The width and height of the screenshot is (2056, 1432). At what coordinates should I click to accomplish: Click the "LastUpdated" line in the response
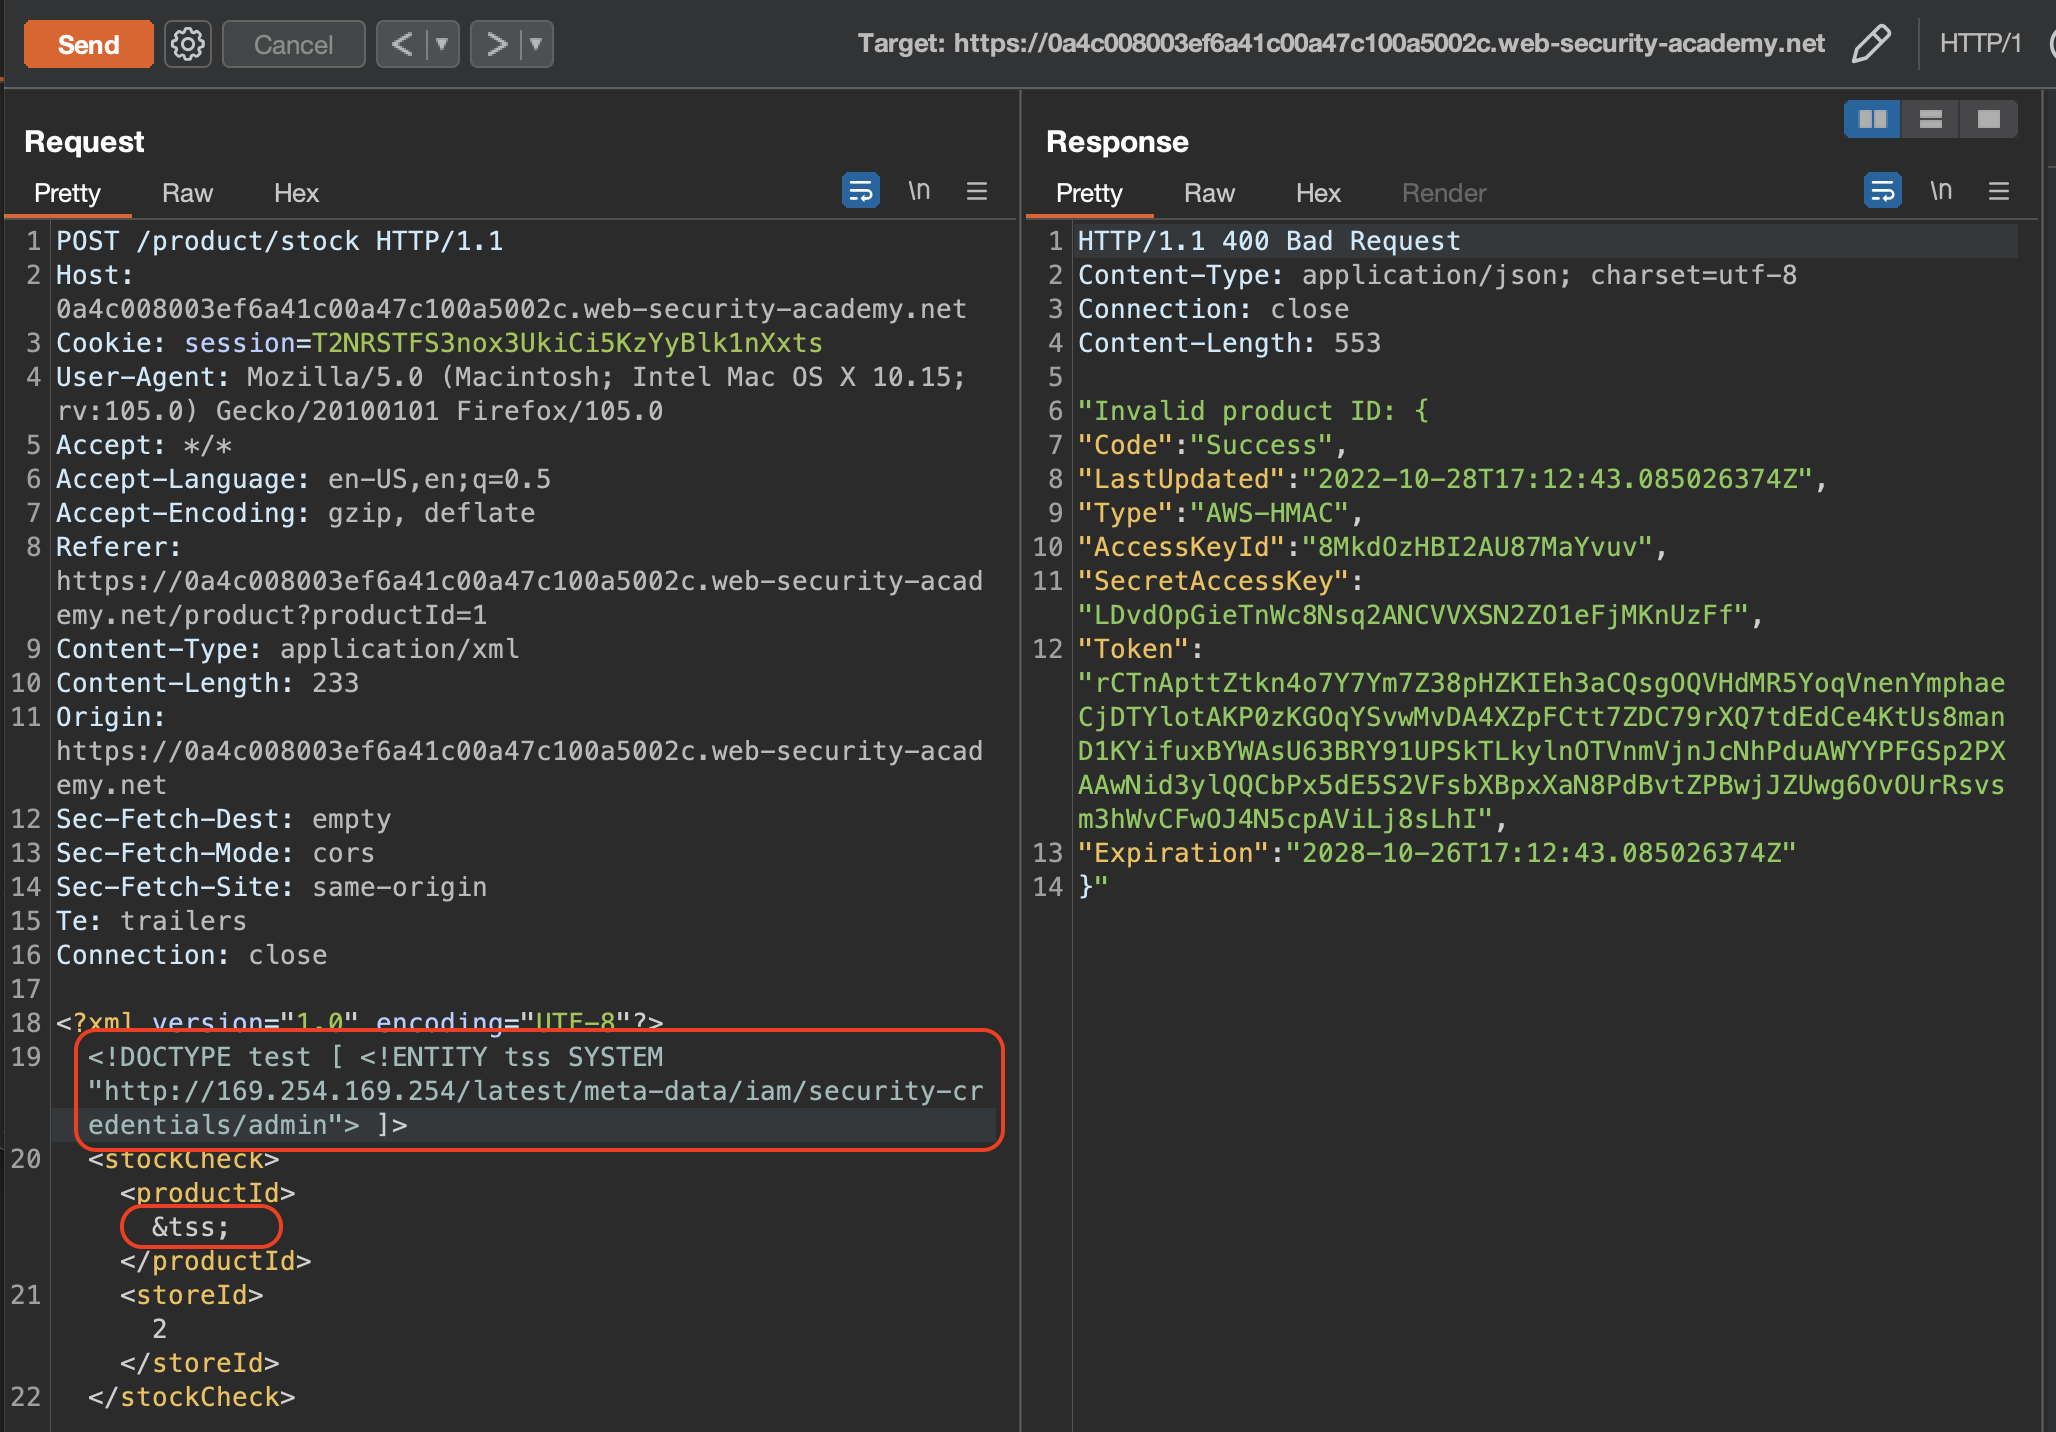(x=1453, y=479)
